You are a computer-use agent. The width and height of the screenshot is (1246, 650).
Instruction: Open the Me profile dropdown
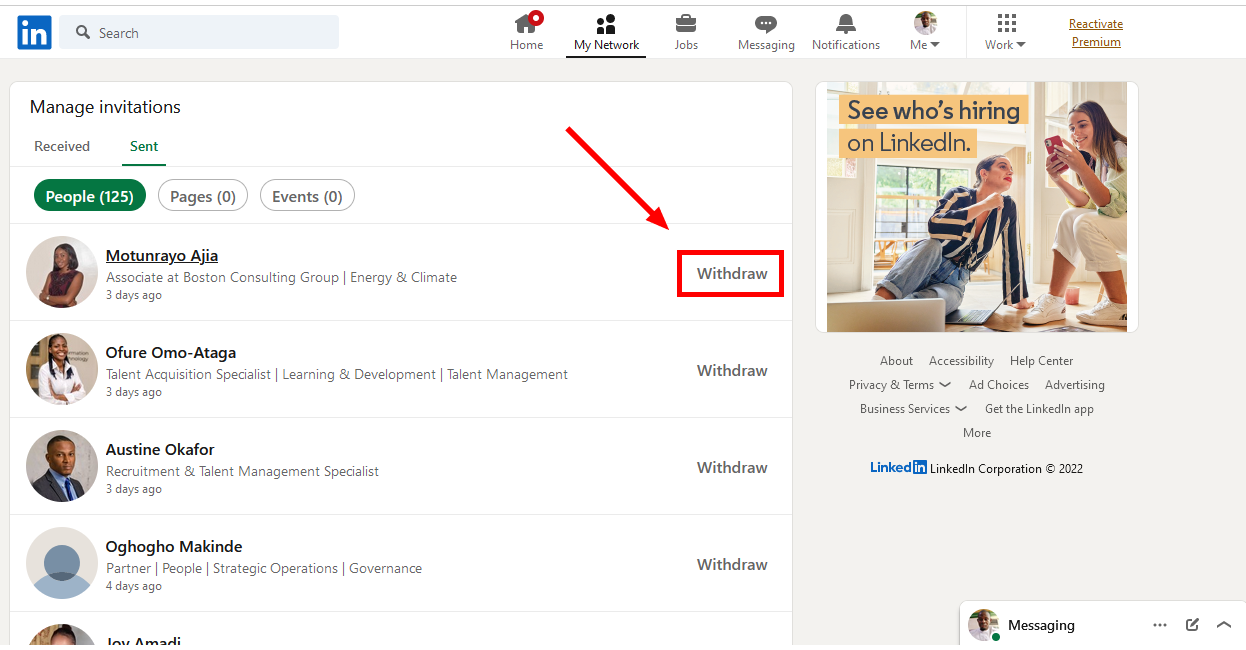[x=925, y=32]
